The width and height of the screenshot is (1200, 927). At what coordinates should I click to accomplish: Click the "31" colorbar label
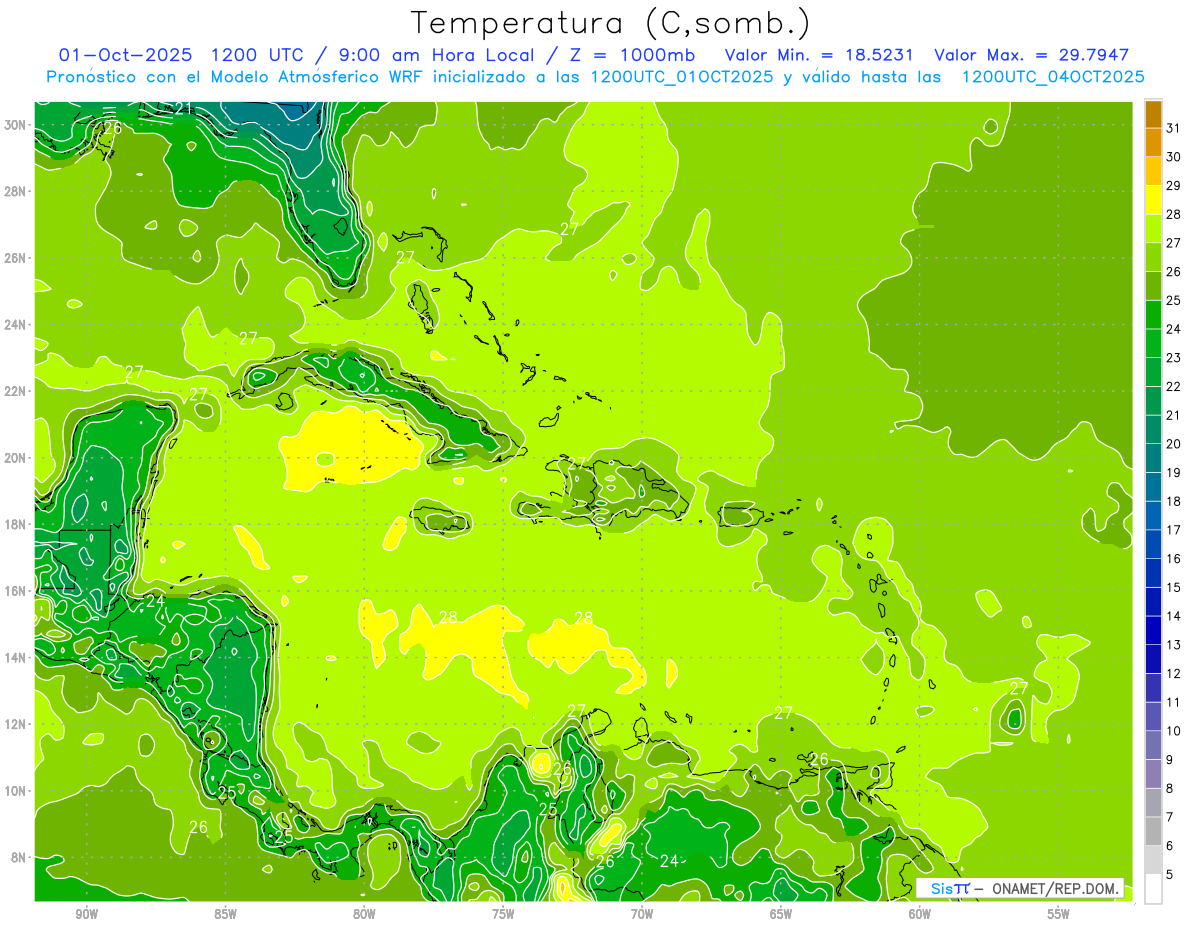[x=1174, y=128]
